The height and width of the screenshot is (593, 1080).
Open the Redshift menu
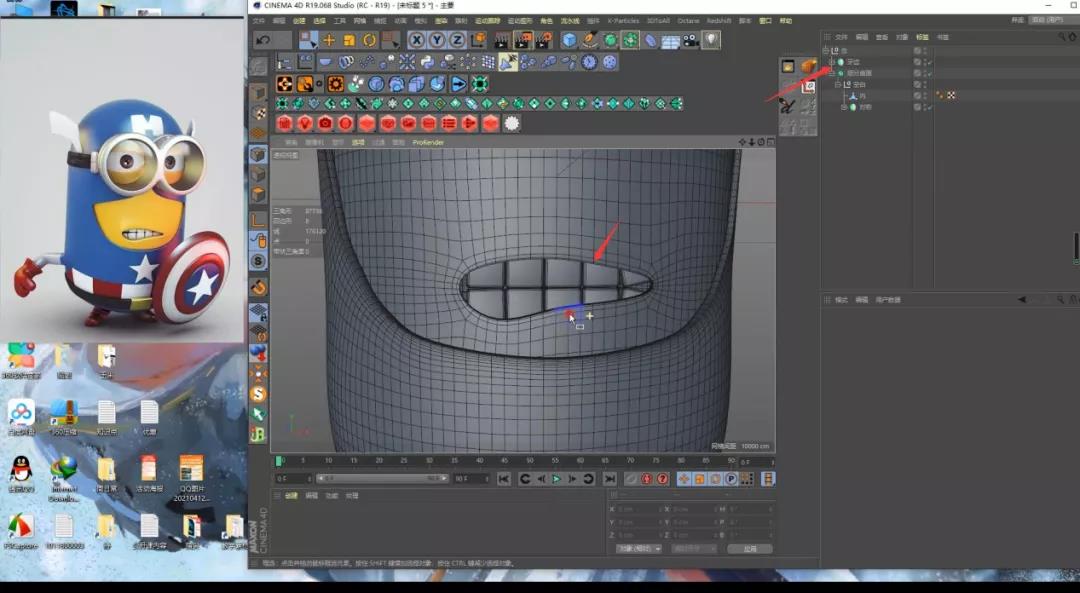[719, 21]
